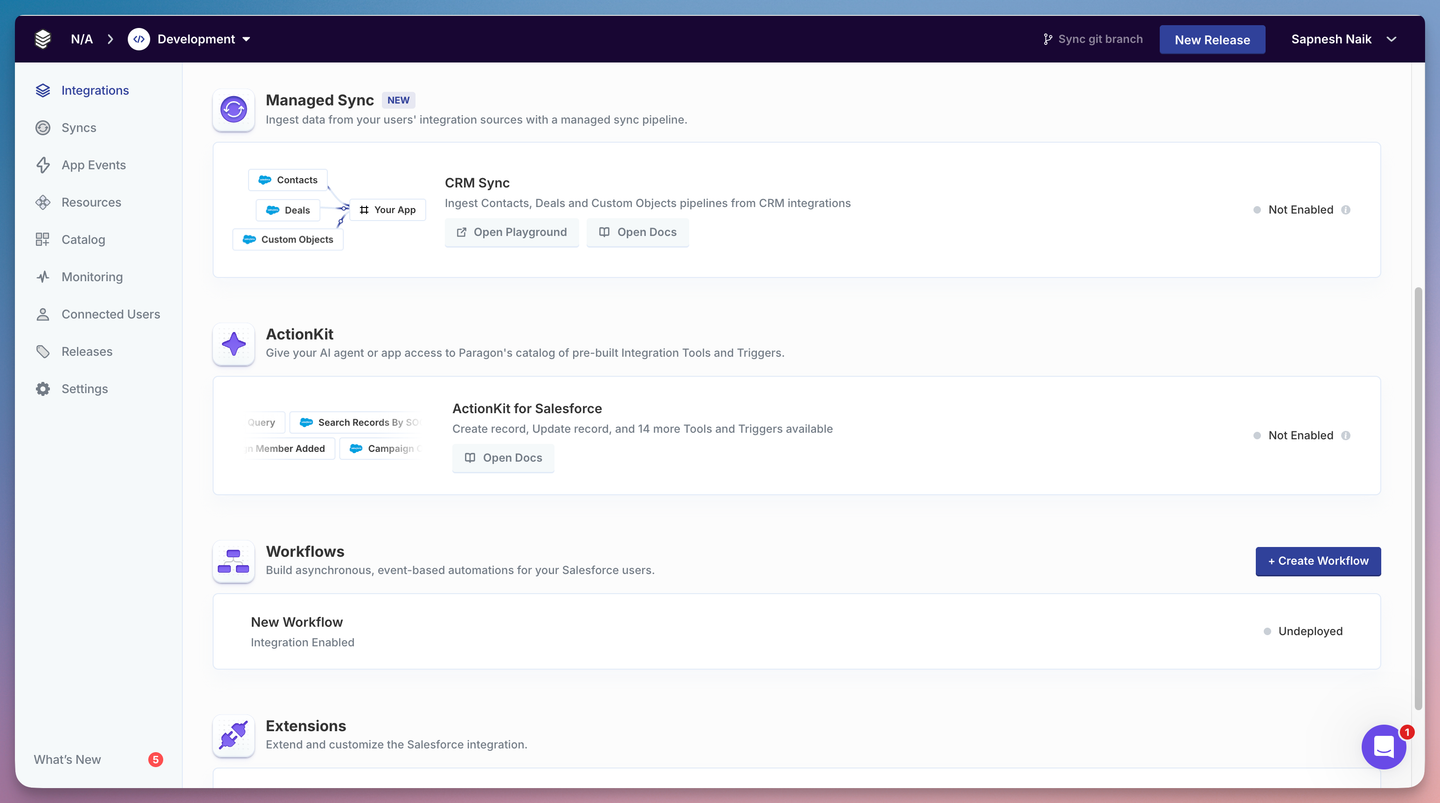Click the Your App node in diagram

[387, 210]
